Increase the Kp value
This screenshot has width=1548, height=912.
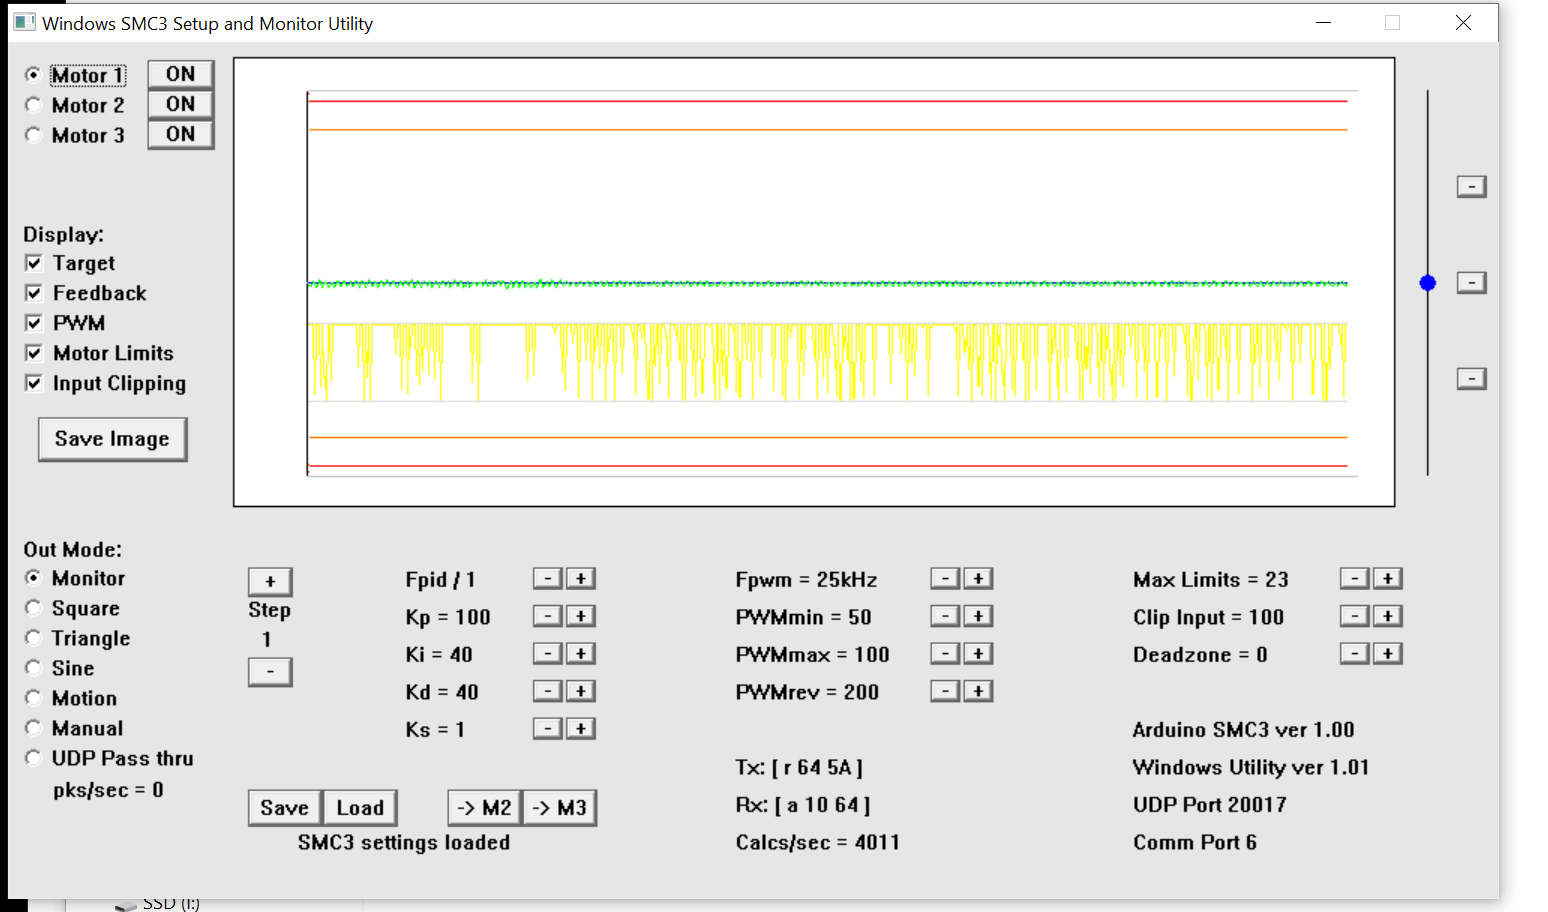click(x=581, y=616)
